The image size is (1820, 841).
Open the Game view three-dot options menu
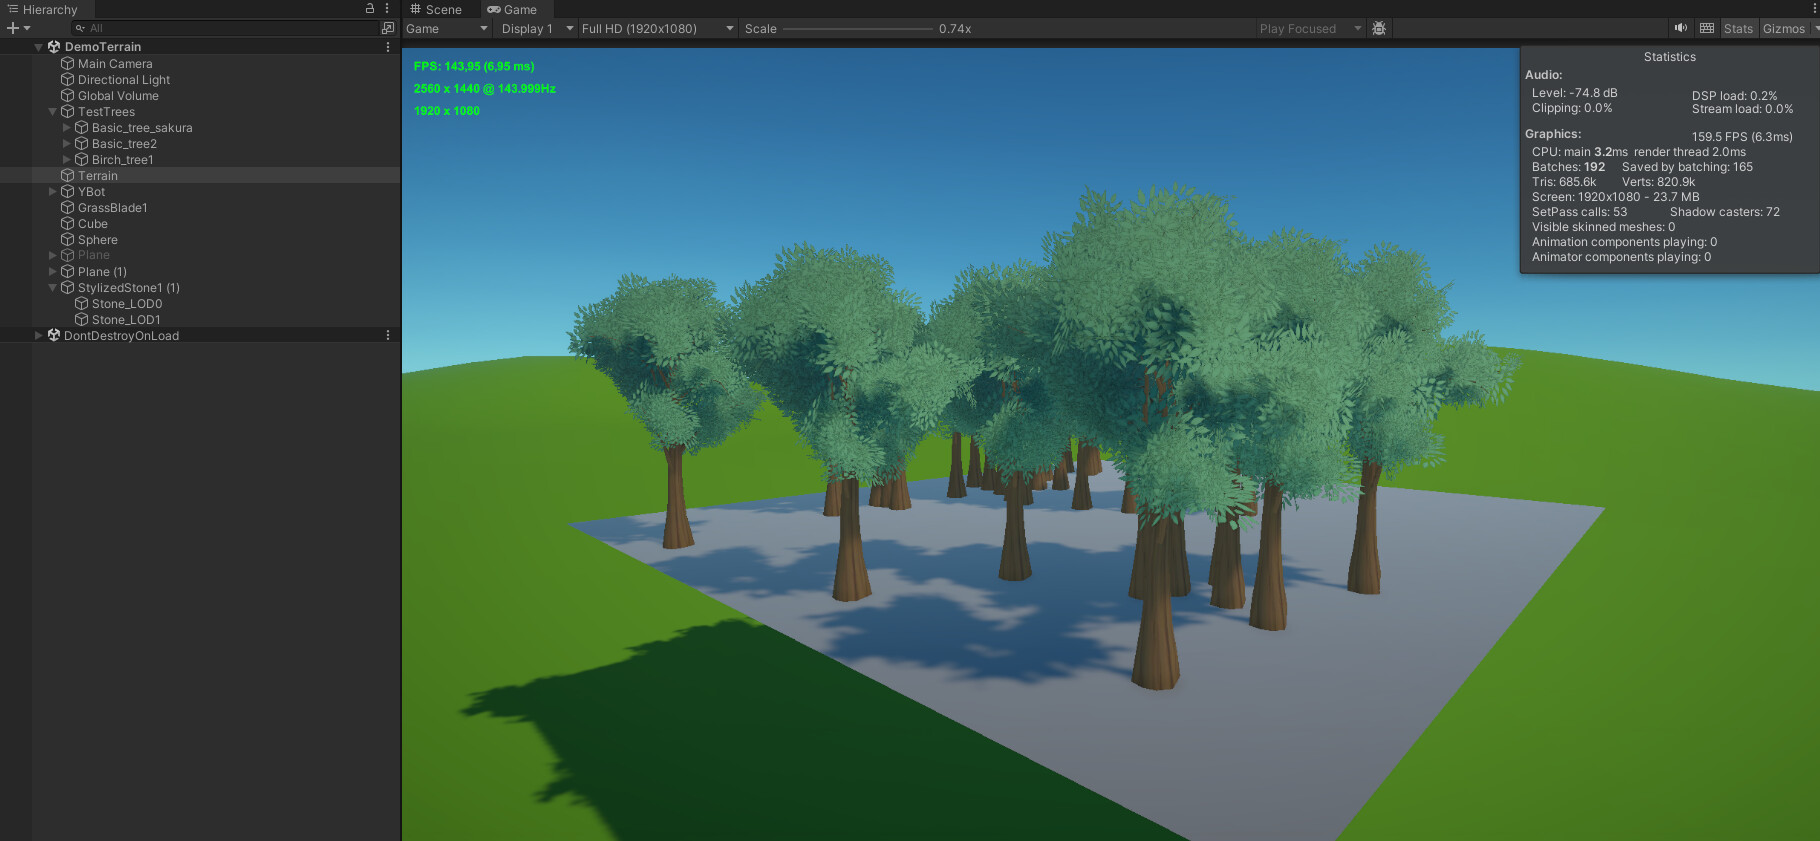coord(1814,8)
